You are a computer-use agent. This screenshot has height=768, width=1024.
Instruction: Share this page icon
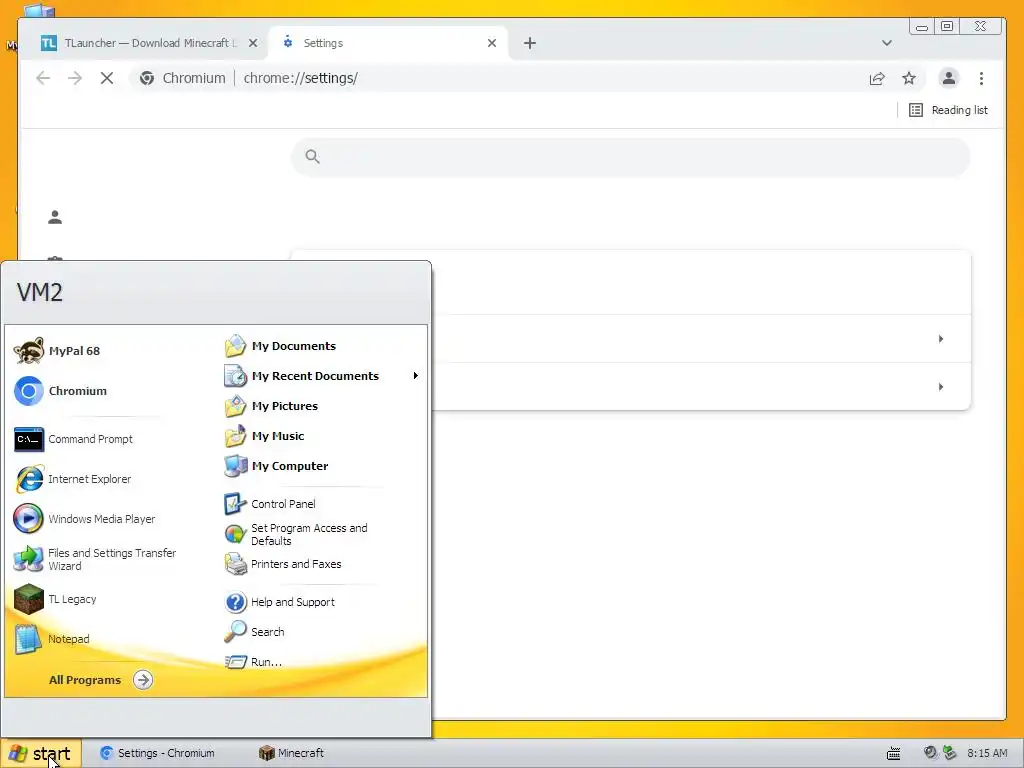tap(877, 78)
